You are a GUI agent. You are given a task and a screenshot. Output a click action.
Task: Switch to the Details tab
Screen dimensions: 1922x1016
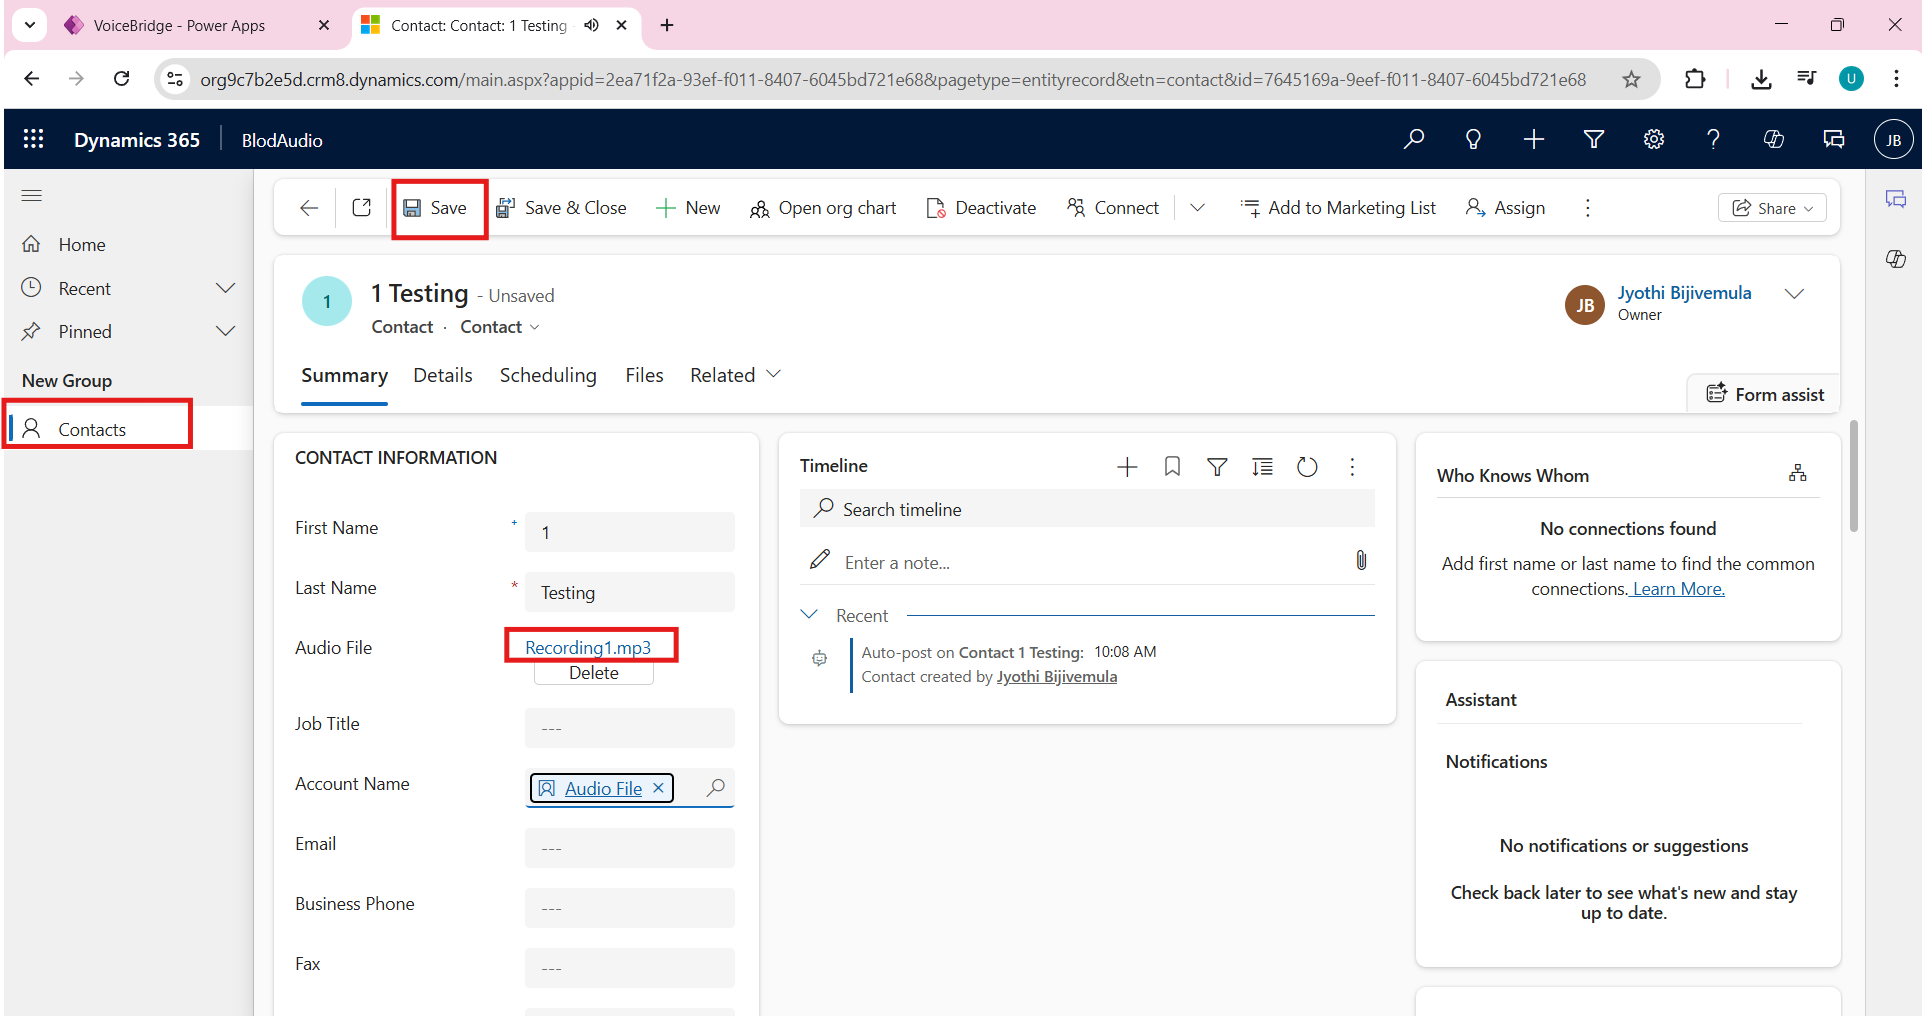pos(442,375)
